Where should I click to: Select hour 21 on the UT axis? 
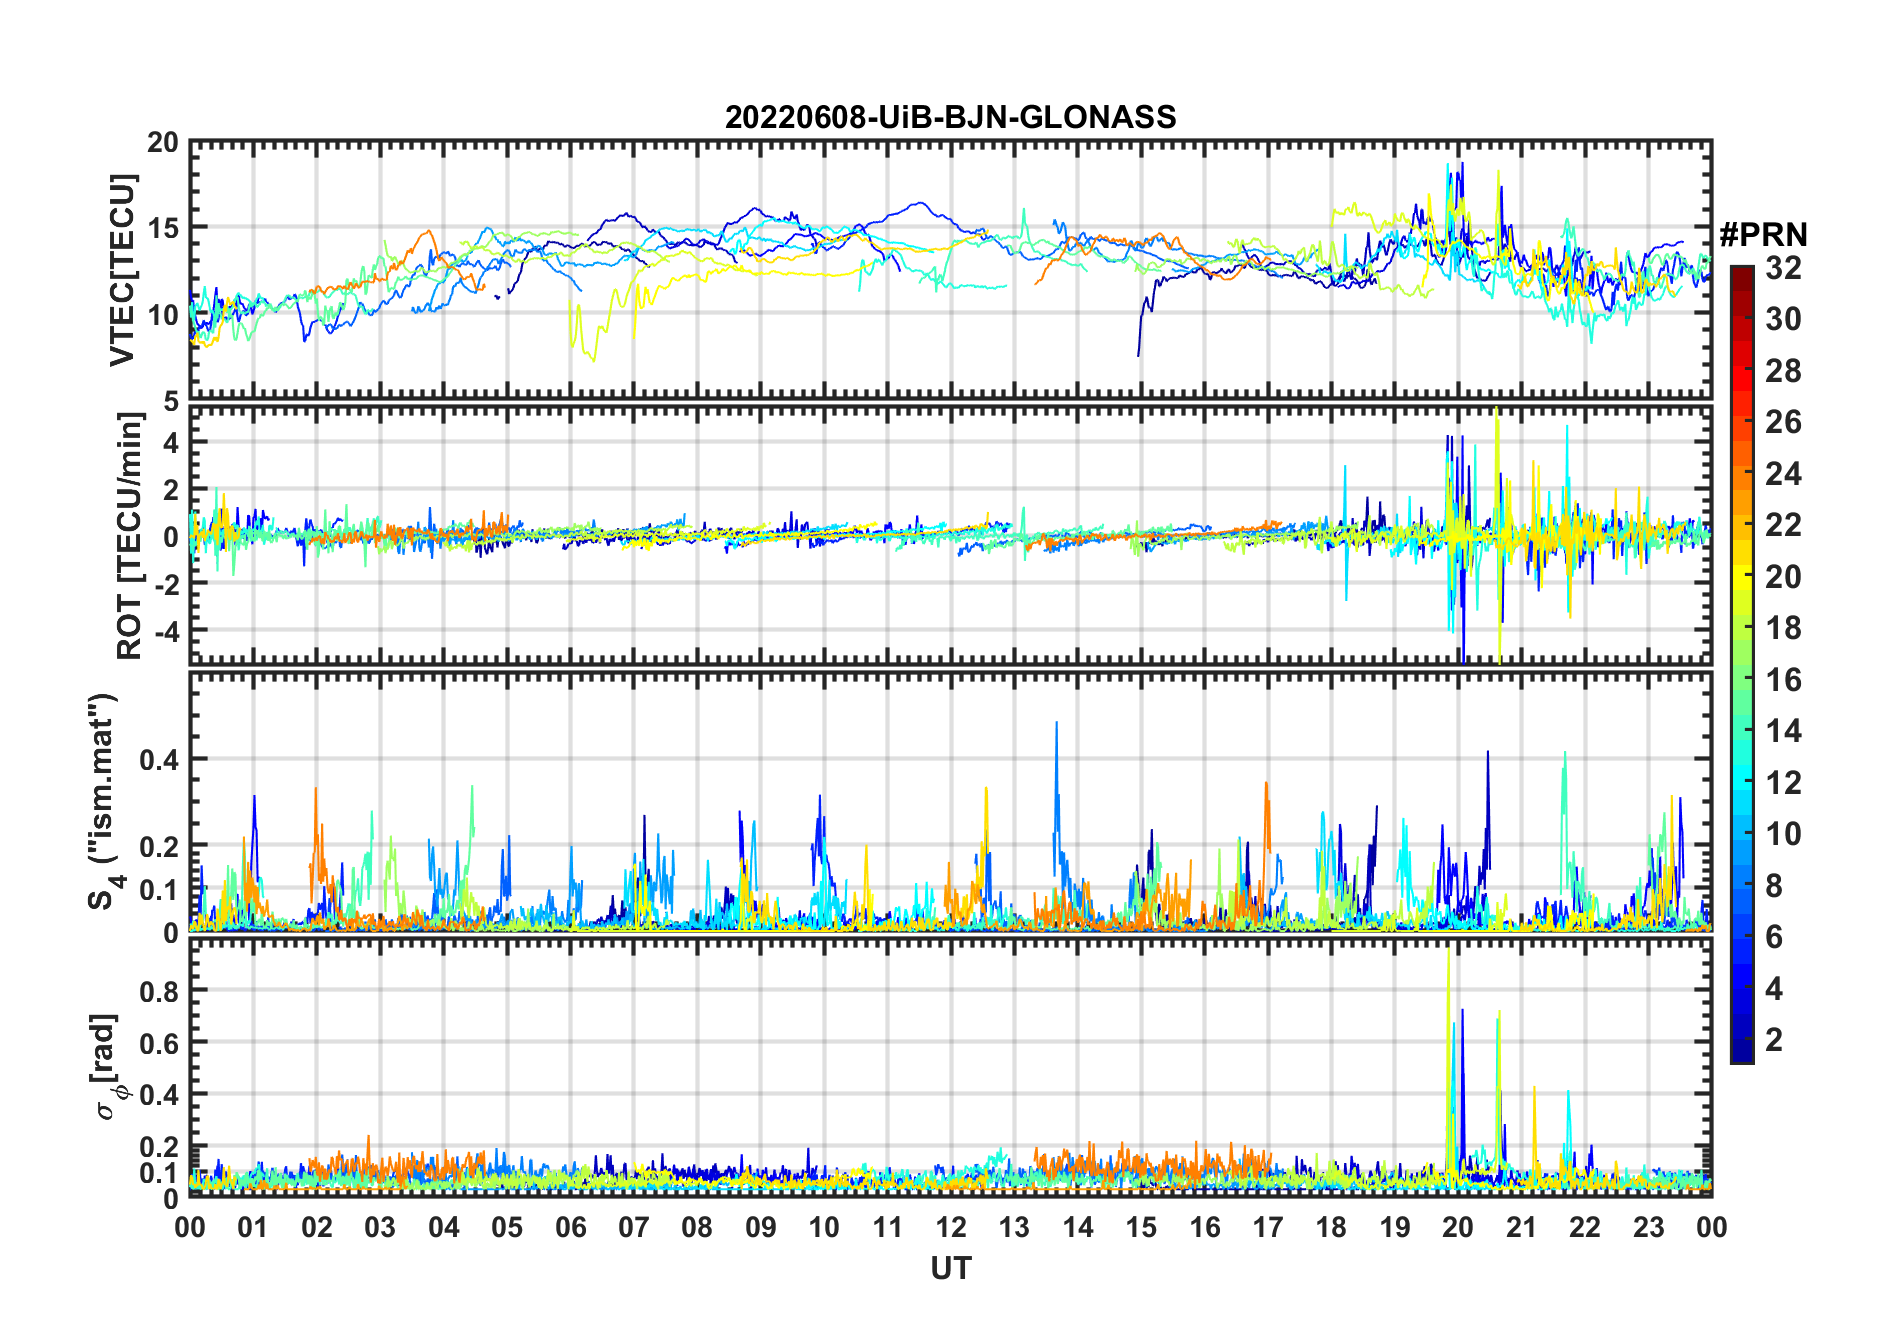[1522, 1227]
